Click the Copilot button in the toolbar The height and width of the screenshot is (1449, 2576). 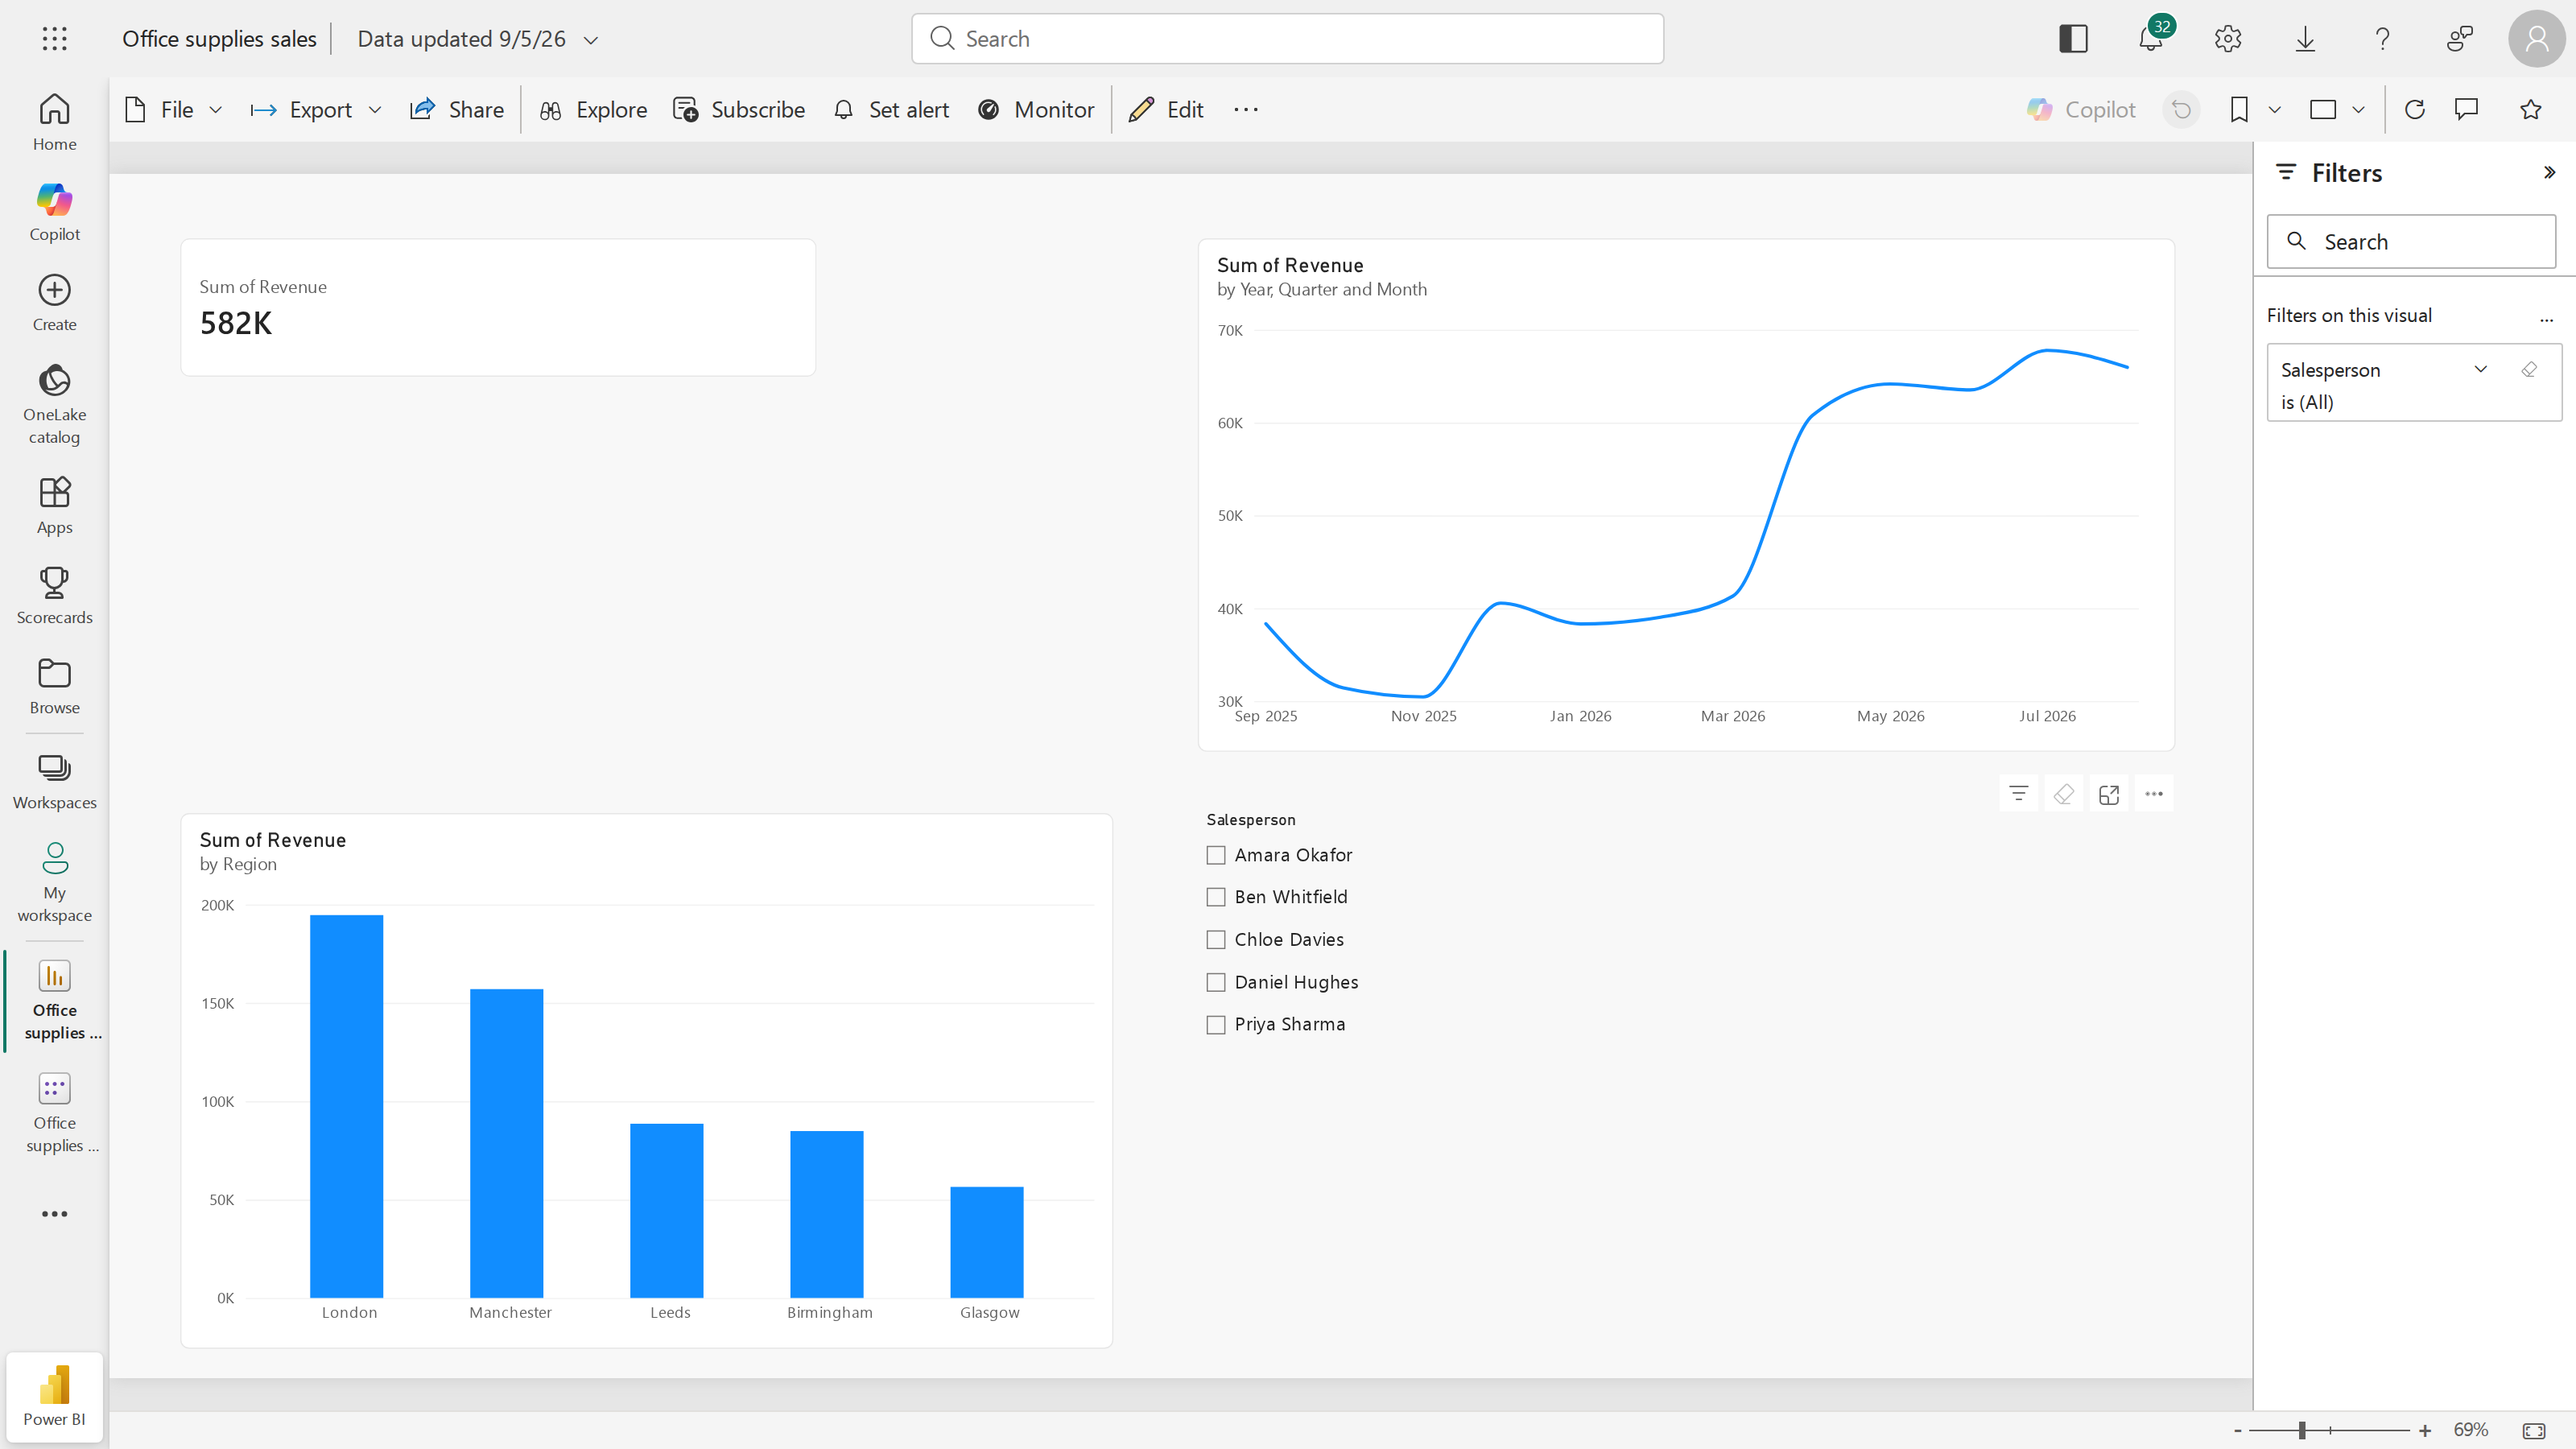tap(2081, 110)
